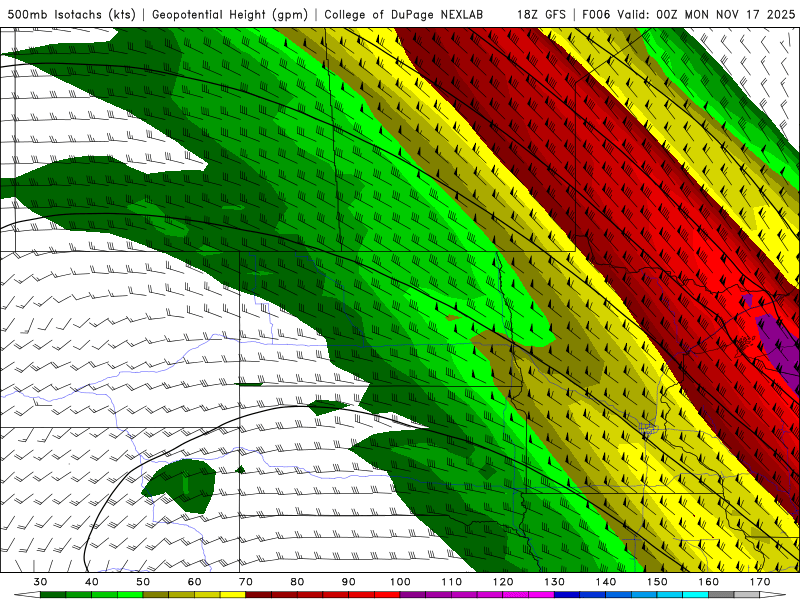Viewport: 800px width, 600px height.
Task: Click the 150 label on the color scale
Action: point(657,582)
